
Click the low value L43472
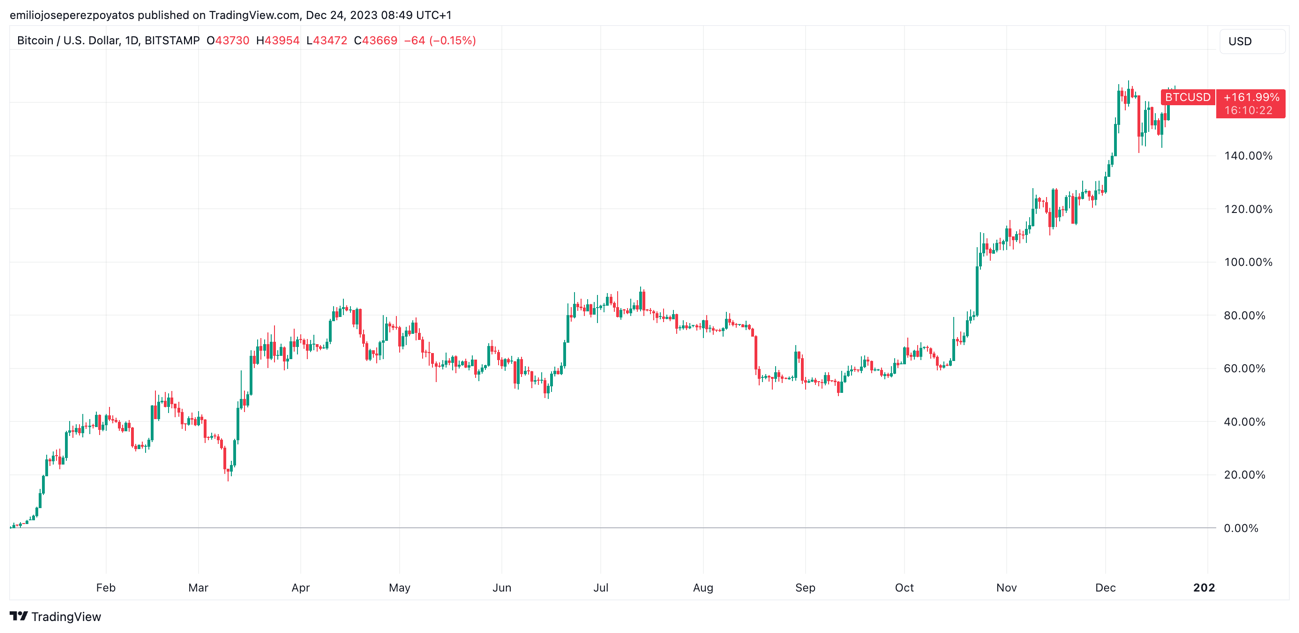coord(327,41)
